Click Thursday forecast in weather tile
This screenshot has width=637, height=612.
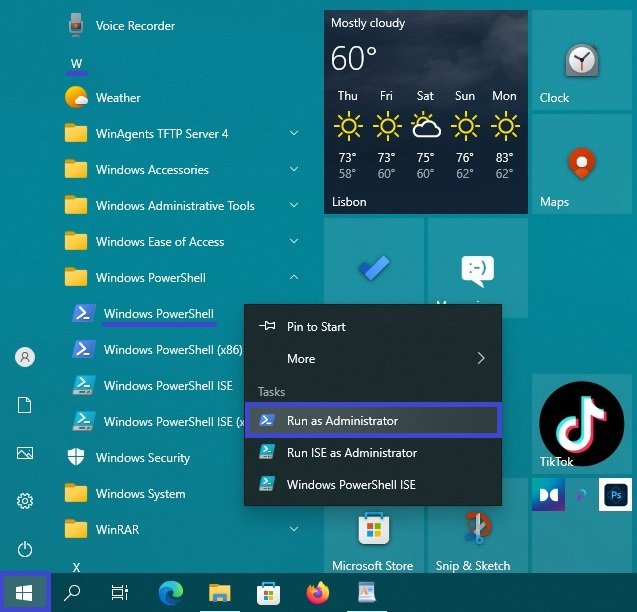(x=348, y=135)
